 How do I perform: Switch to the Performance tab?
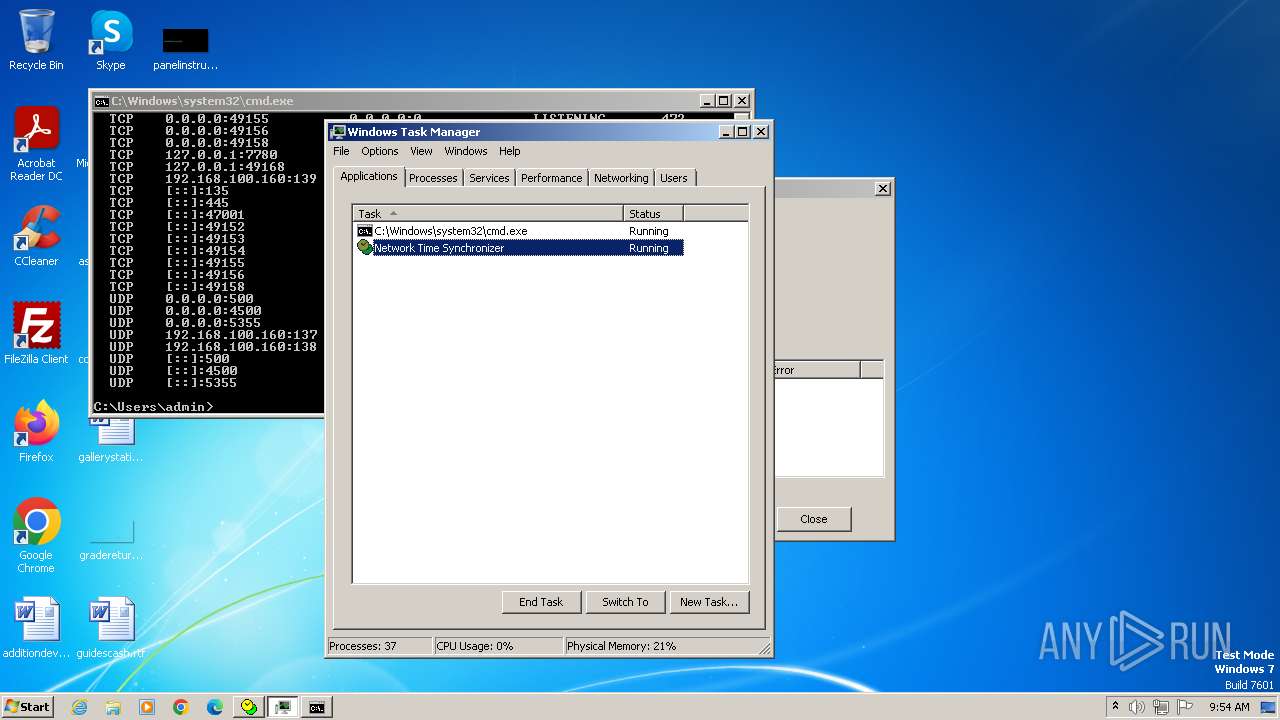point(551,178)
